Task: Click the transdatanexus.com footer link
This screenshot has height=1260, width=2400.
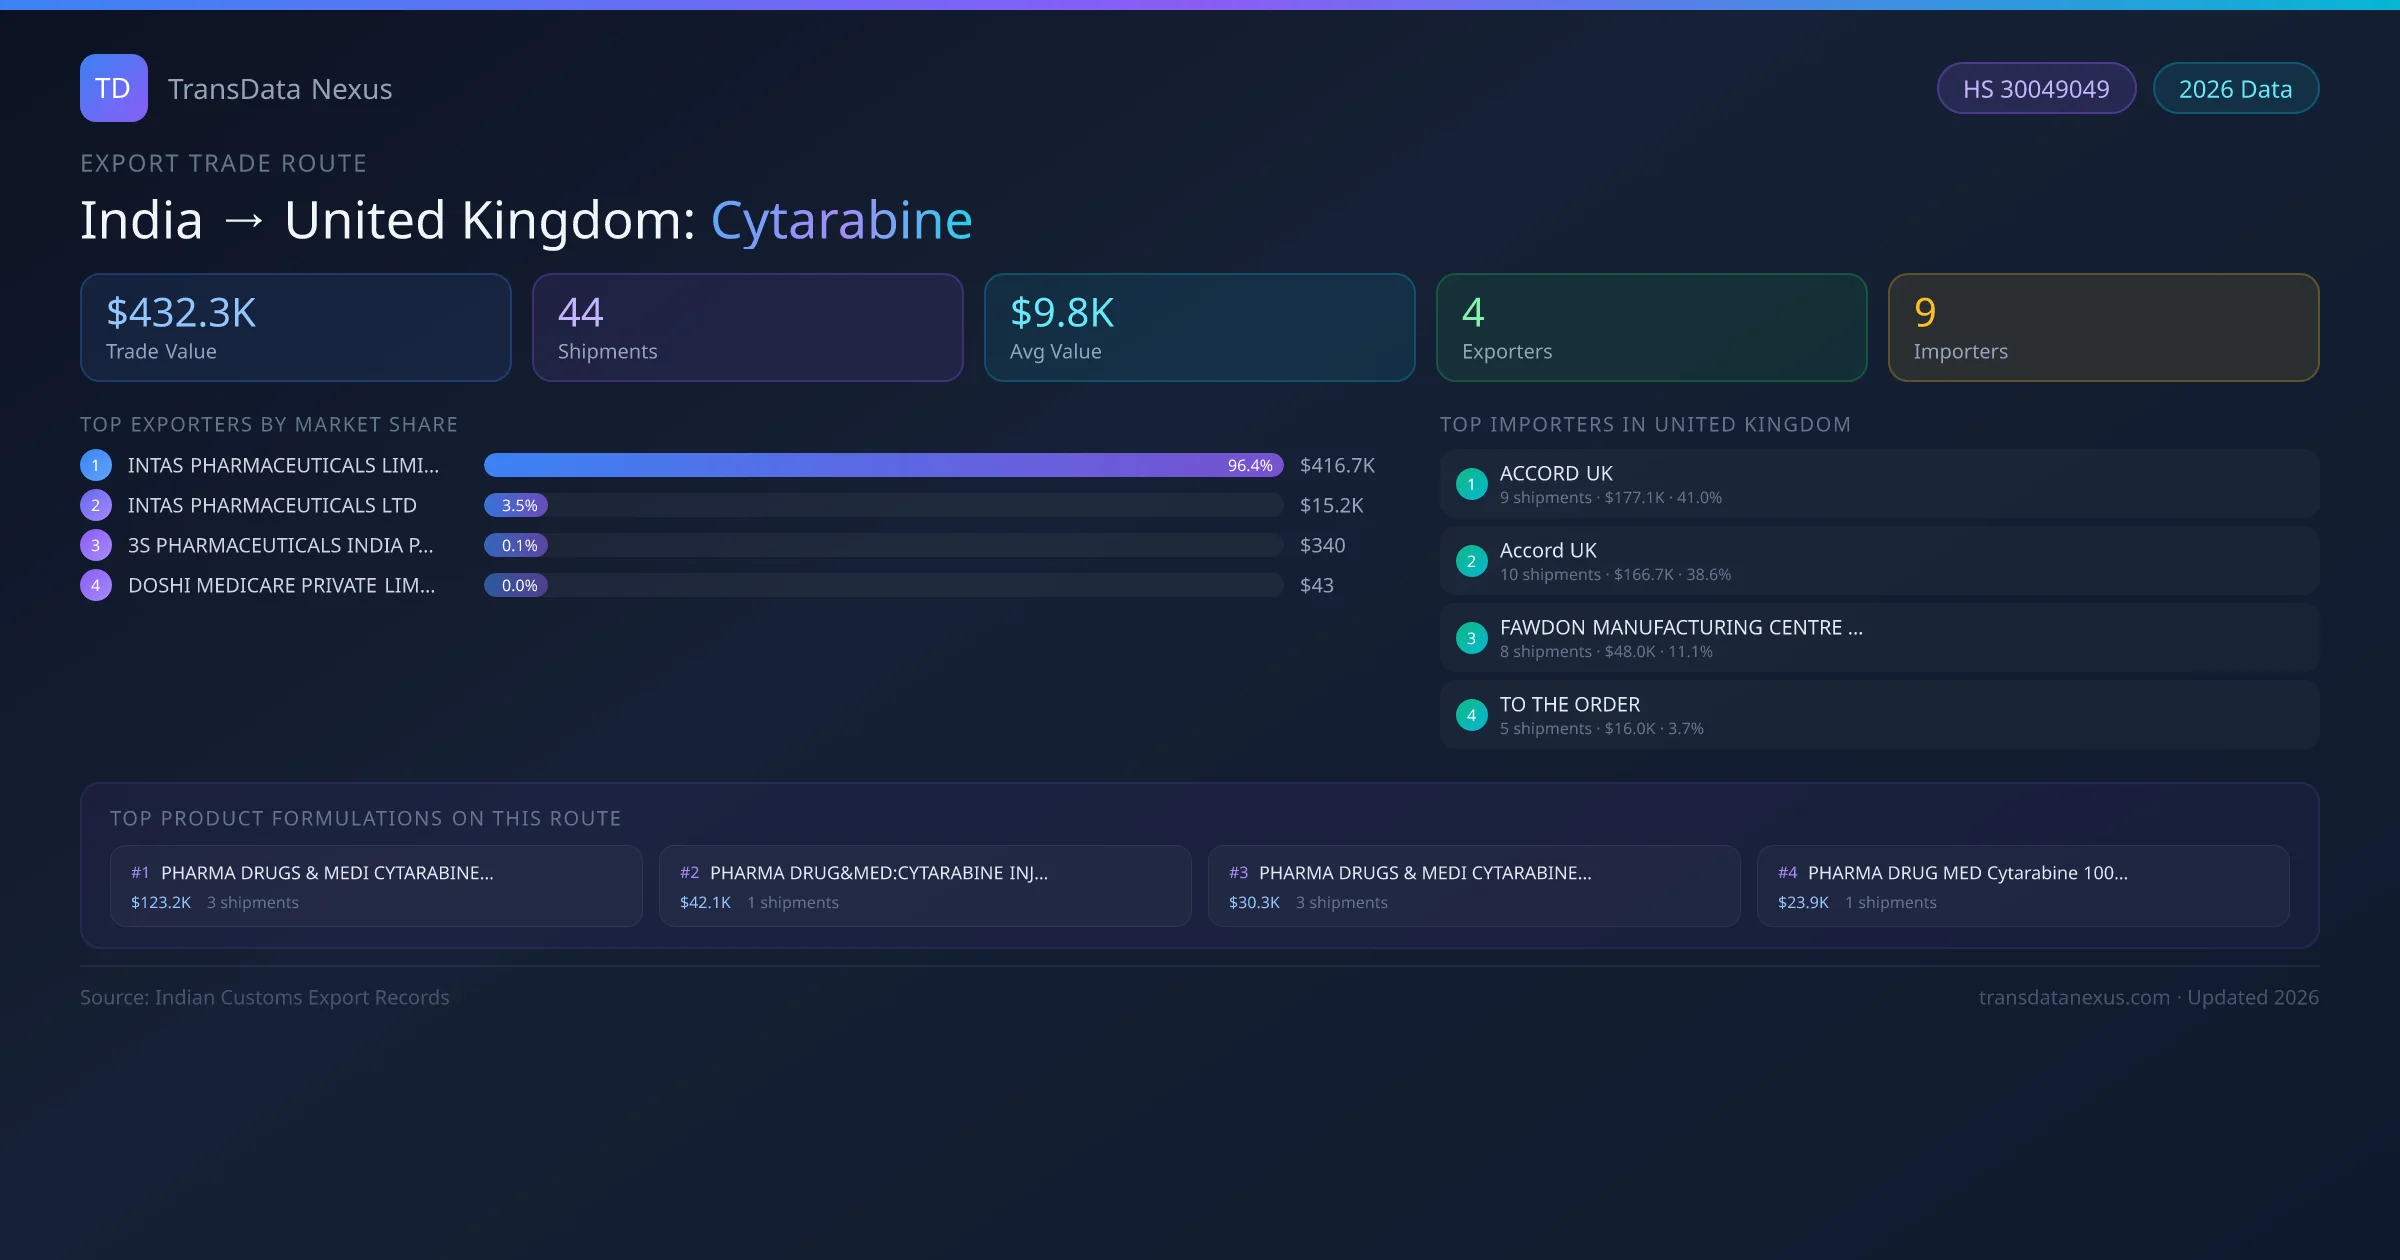Action: pyautogui.click(x=2073, y=997)
